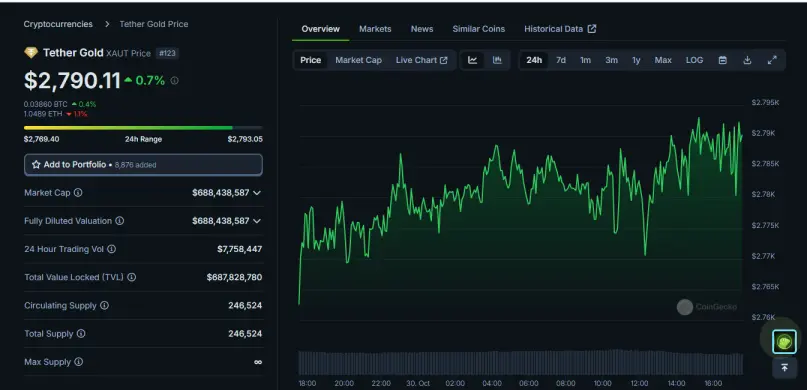Open the Markets tab

[x=375, y=29]
